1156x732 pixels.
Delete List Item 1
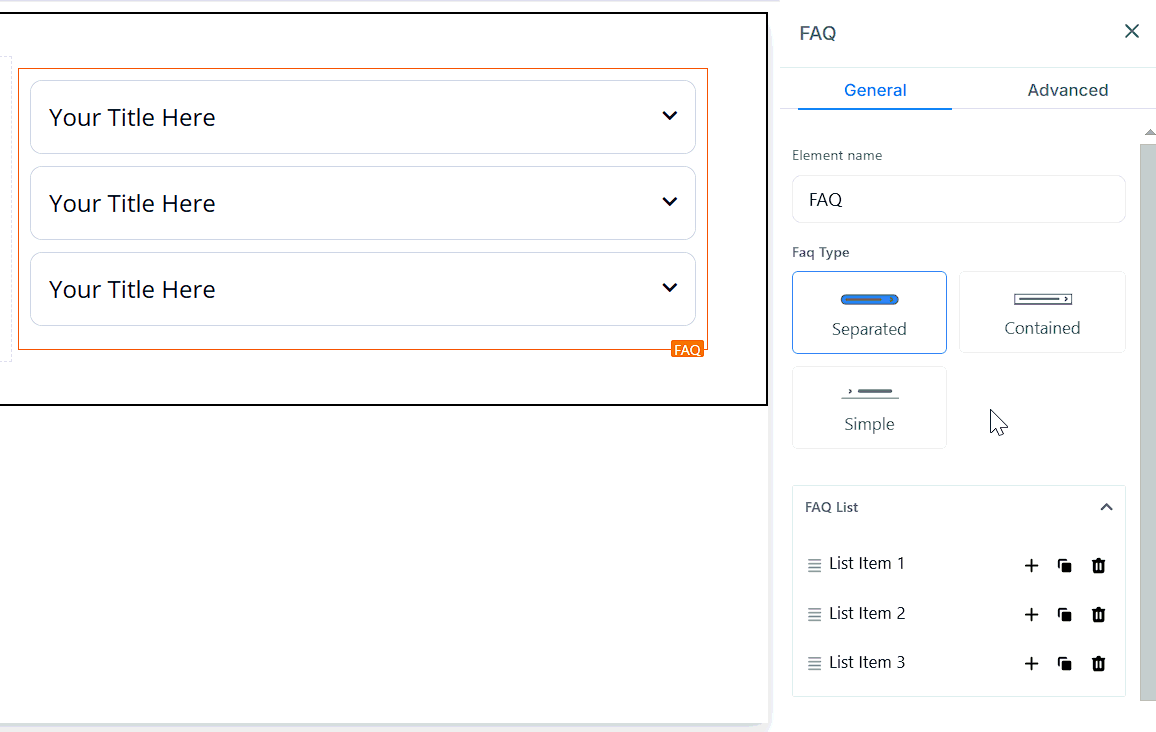(1098, 566)
